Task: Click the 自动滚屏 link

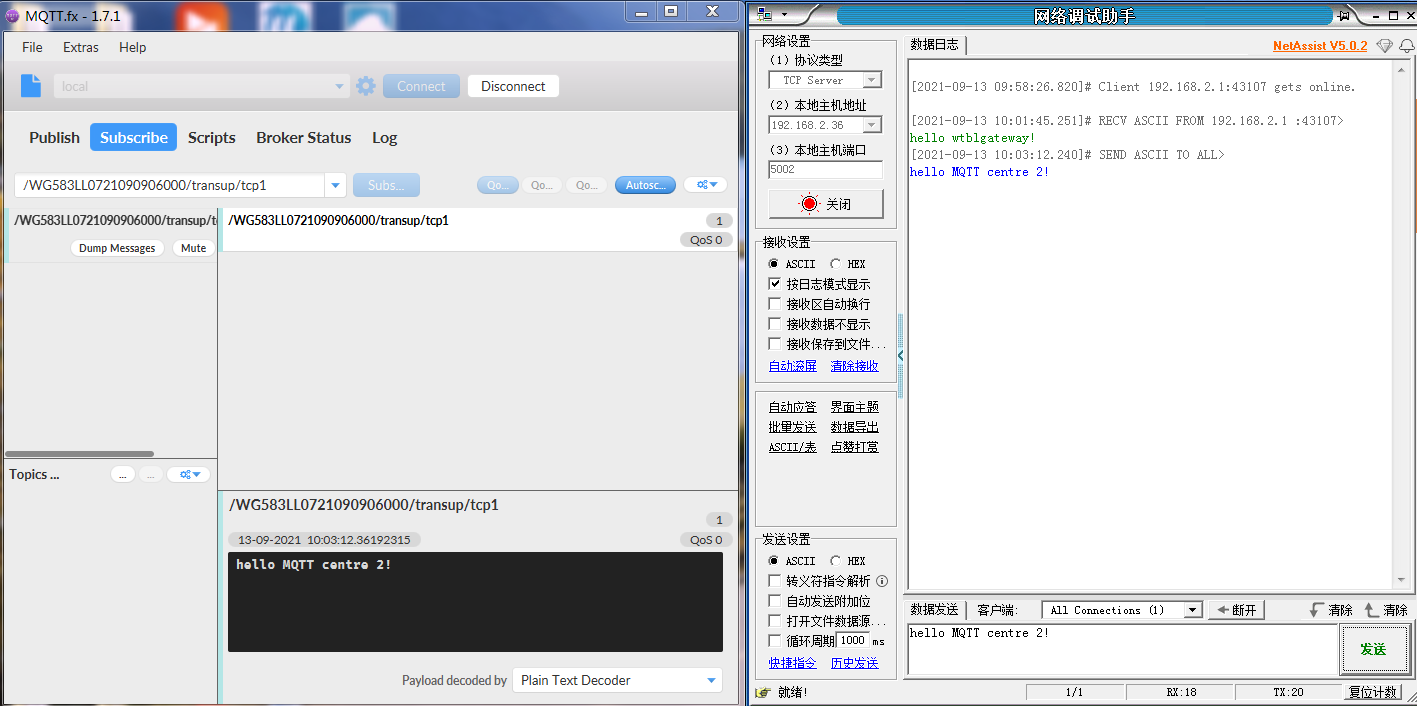Action: point(793,366)
